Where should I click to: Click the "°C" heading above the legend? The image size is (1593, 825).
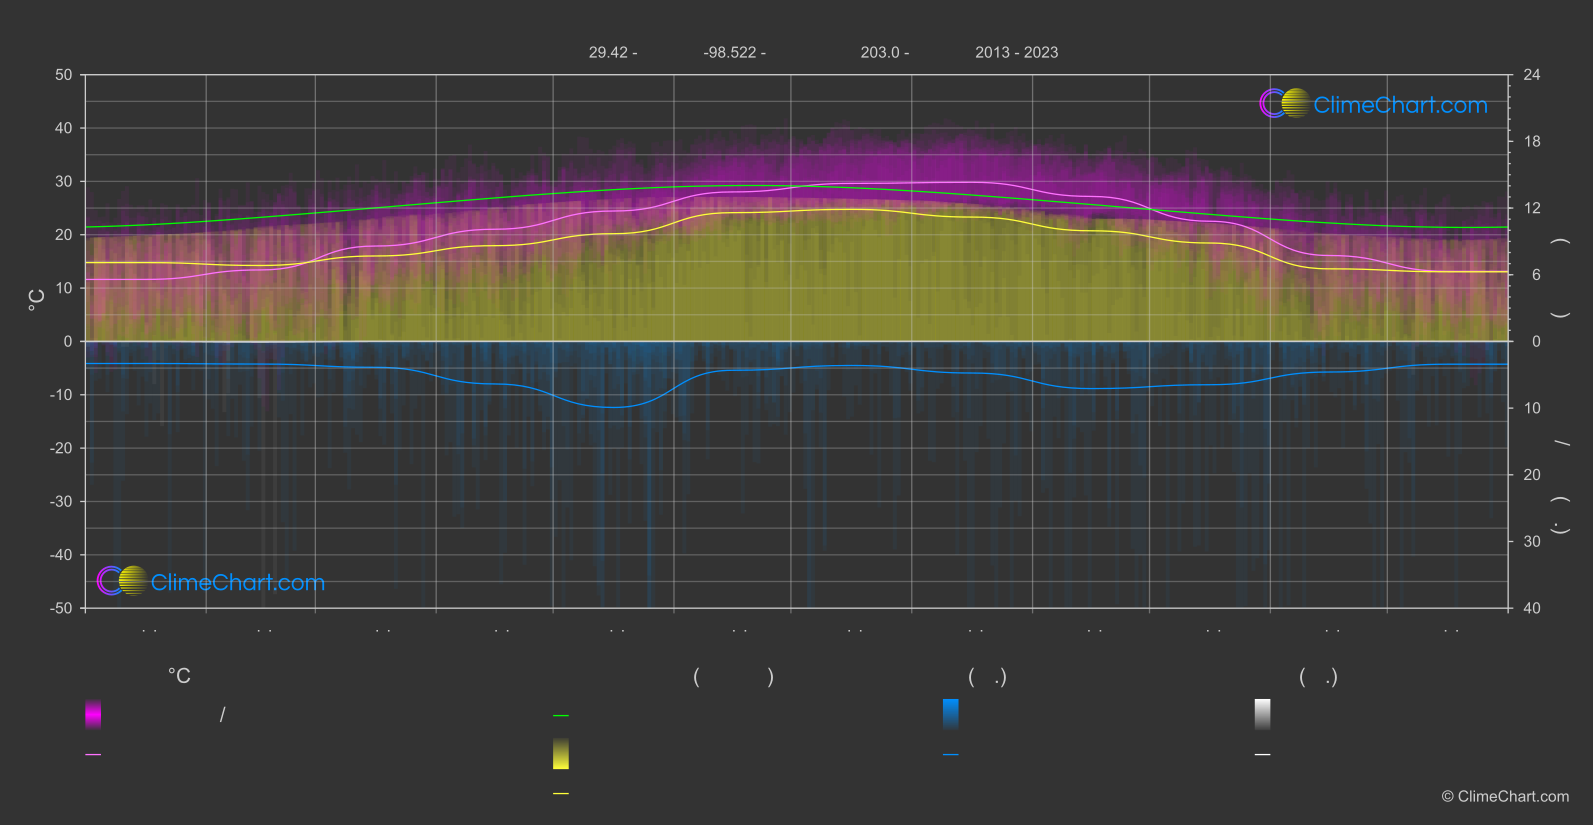click(179, 677)
